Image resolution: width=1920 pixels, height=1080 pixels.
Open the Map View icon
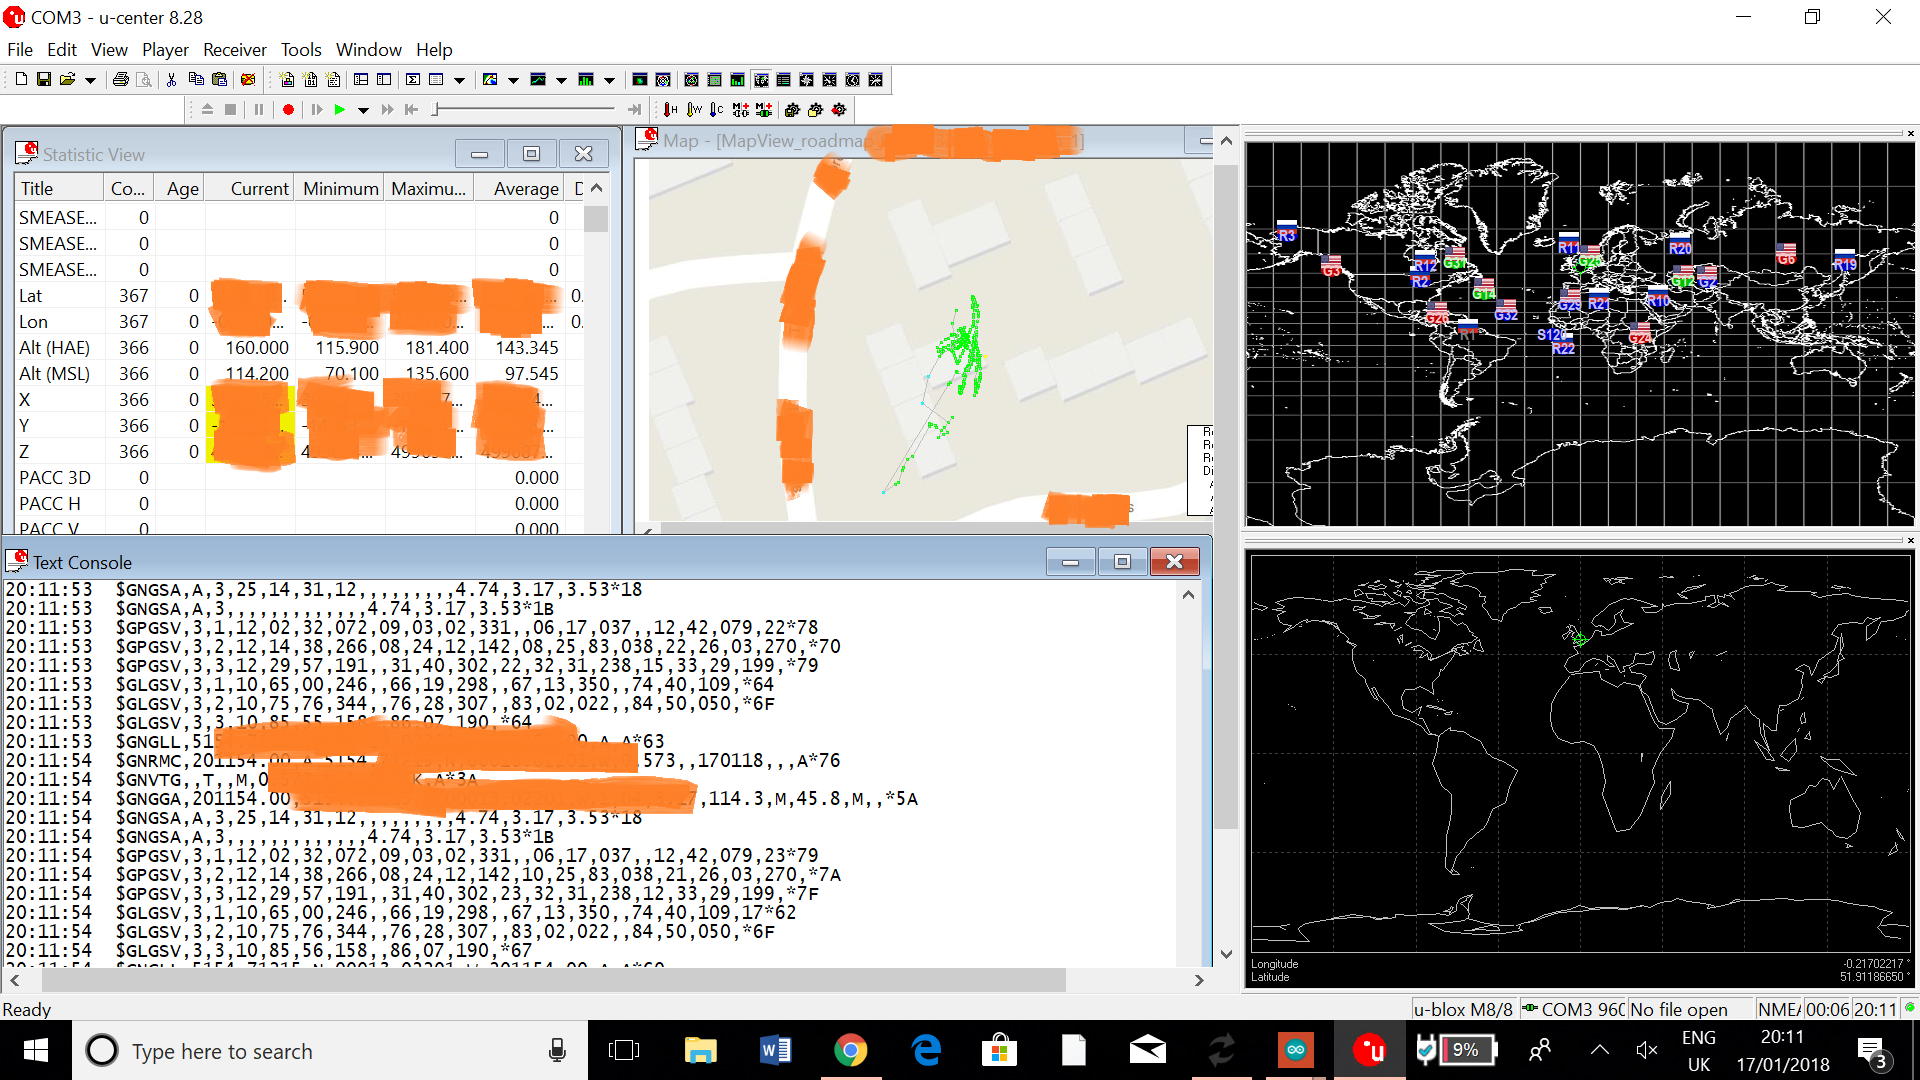490,79
